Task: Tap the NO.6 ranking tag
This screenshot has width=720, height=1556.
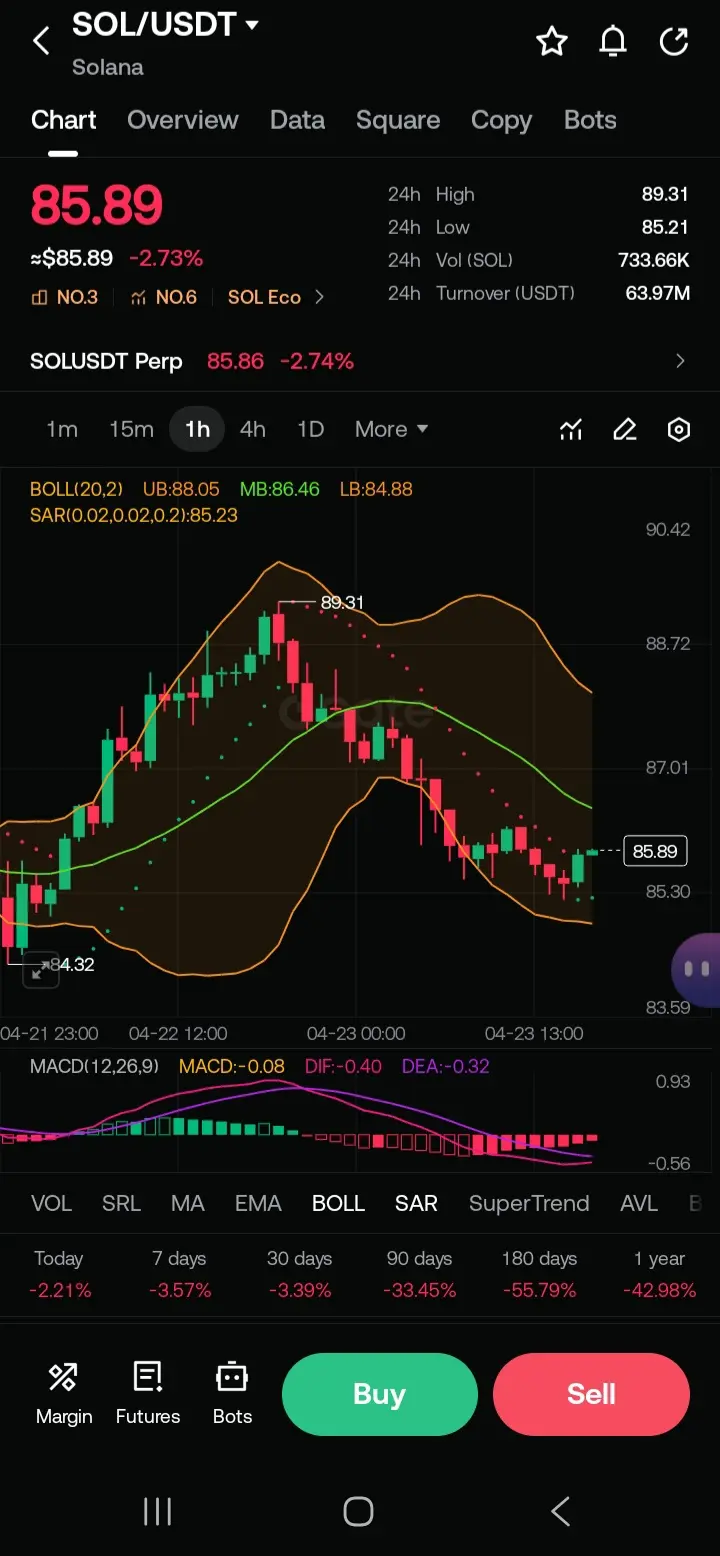Action: [164, 297]
